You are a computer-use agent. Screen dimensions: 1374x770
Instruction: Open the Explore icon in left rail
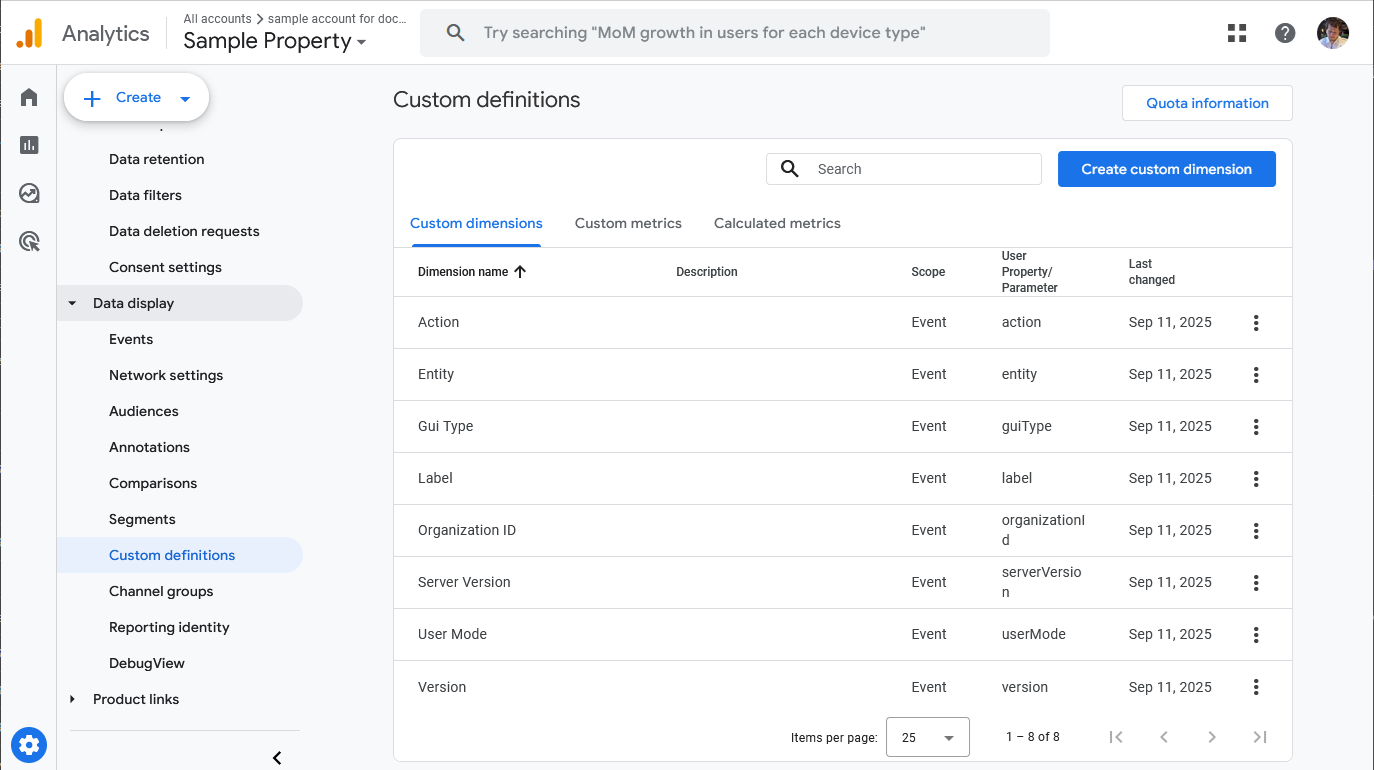(x=29, y=193)
